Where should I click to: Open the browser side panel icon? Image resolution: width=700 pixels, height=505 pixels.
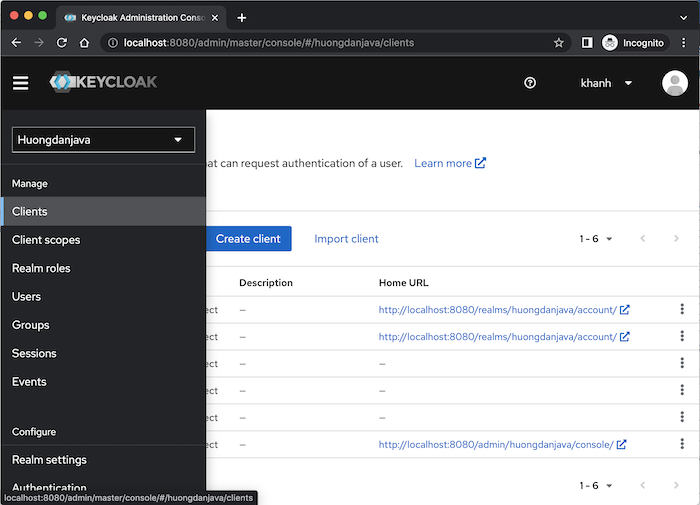coord(587,43)
